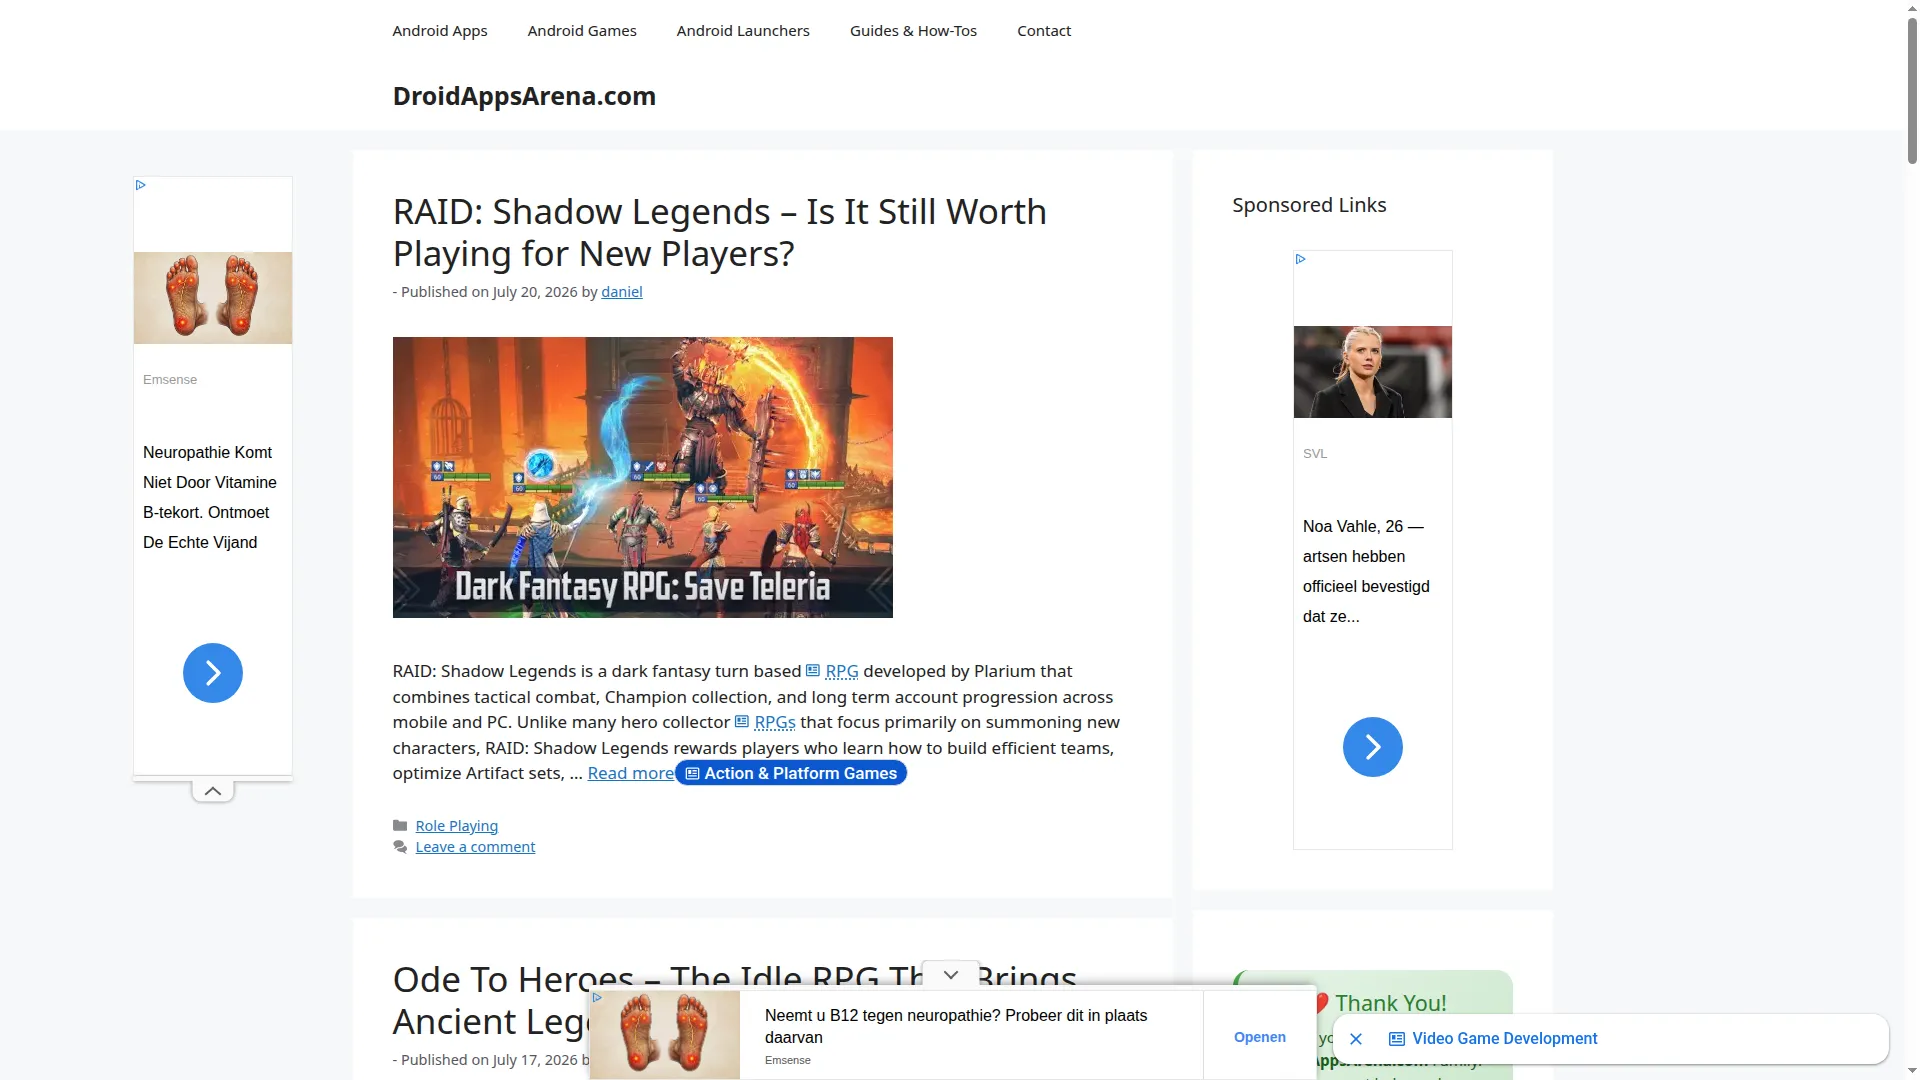Click the feet image in the bottom banner ad

pos(665,1035)
